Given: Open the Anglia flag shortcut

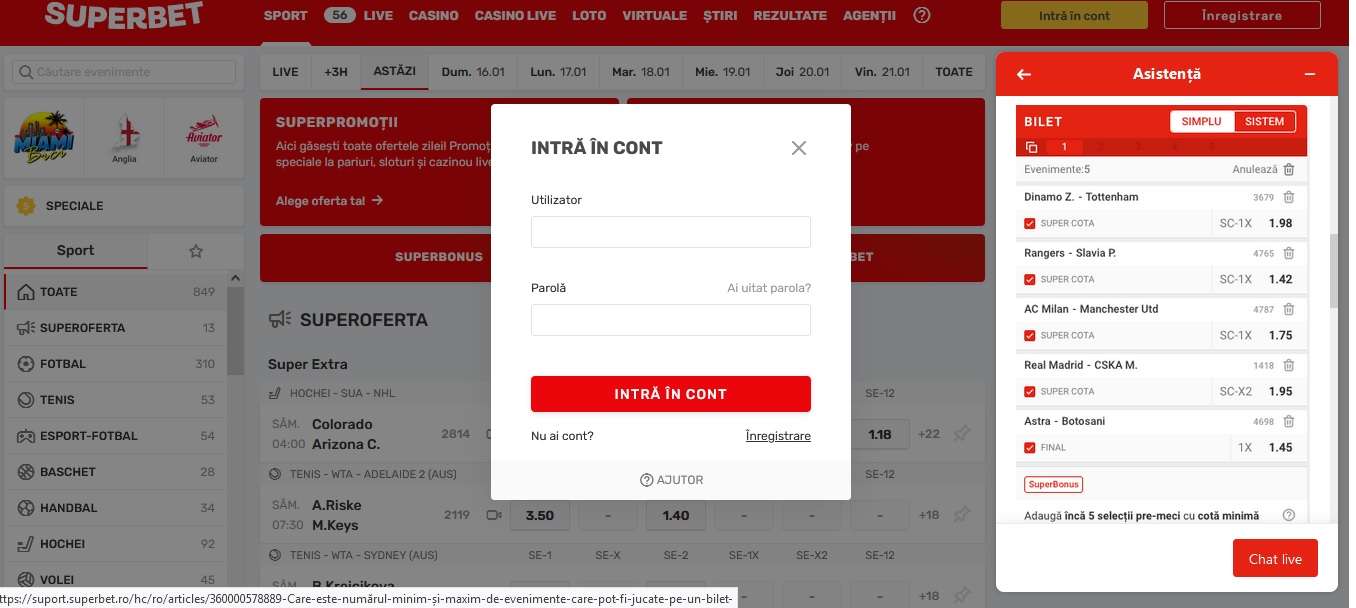Looking at the screenshot, I should 124,138.
